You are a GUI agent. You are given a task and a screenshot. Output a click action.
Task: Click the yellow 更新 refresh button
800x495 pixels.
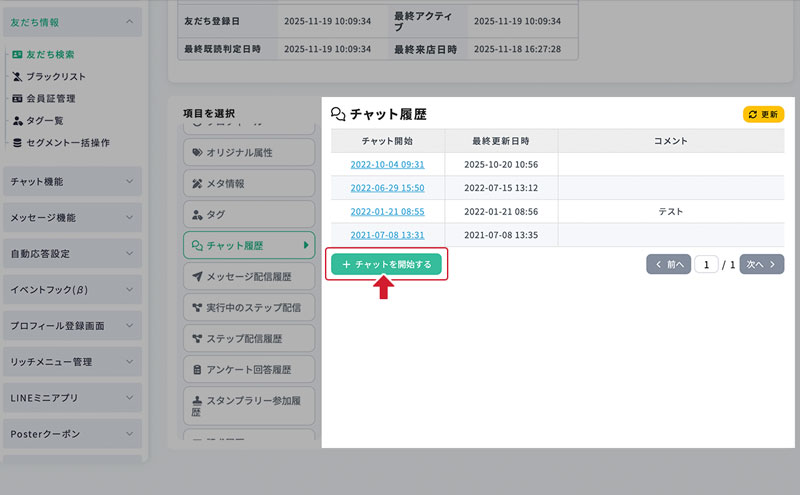click(763, 115)
